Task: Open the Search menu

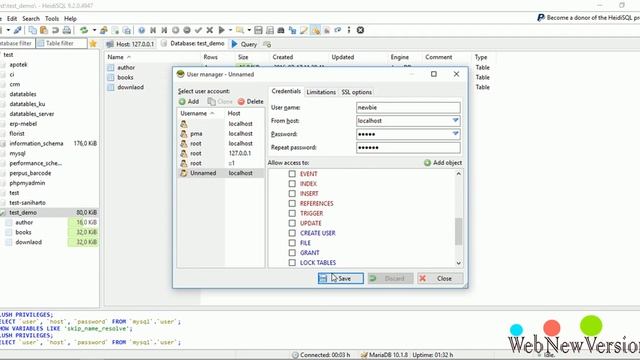Action: 31,19
